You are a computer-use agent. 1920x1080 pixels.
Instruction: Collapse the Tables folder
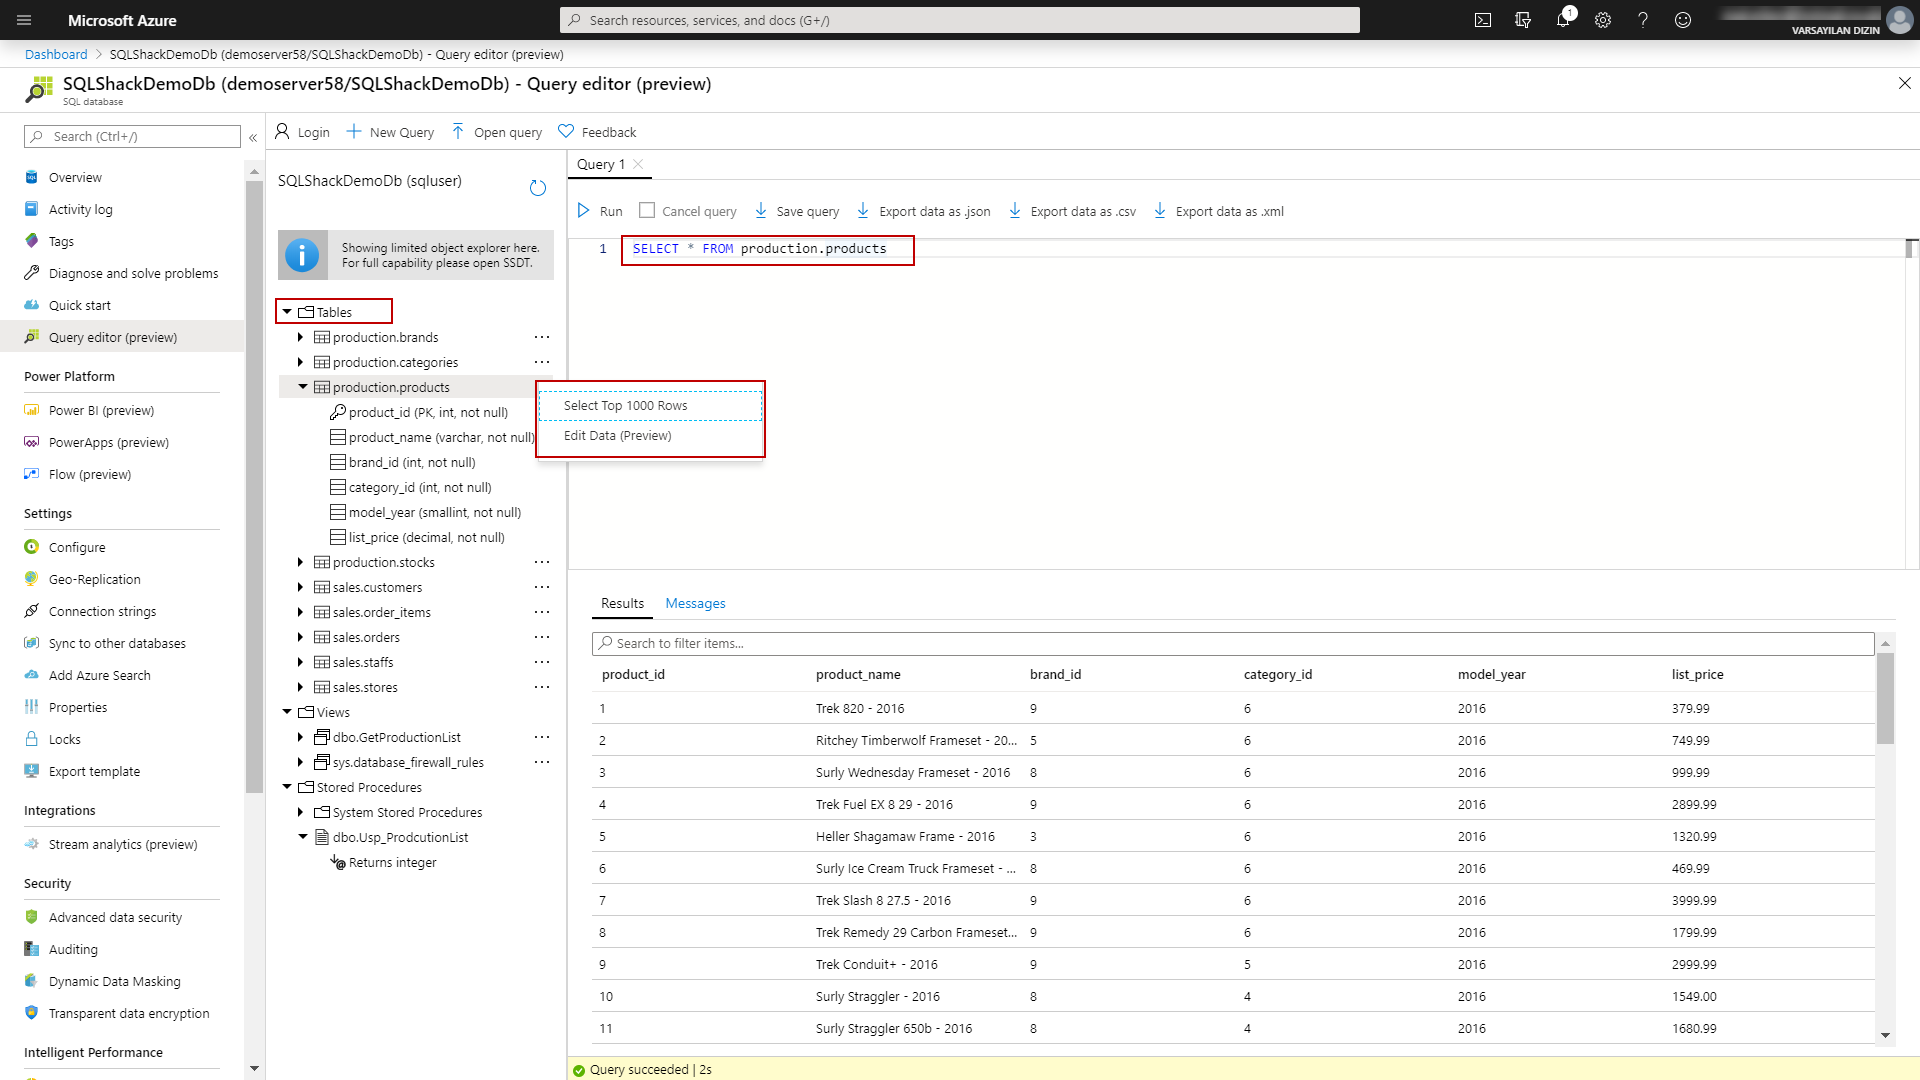pos(287,312)
